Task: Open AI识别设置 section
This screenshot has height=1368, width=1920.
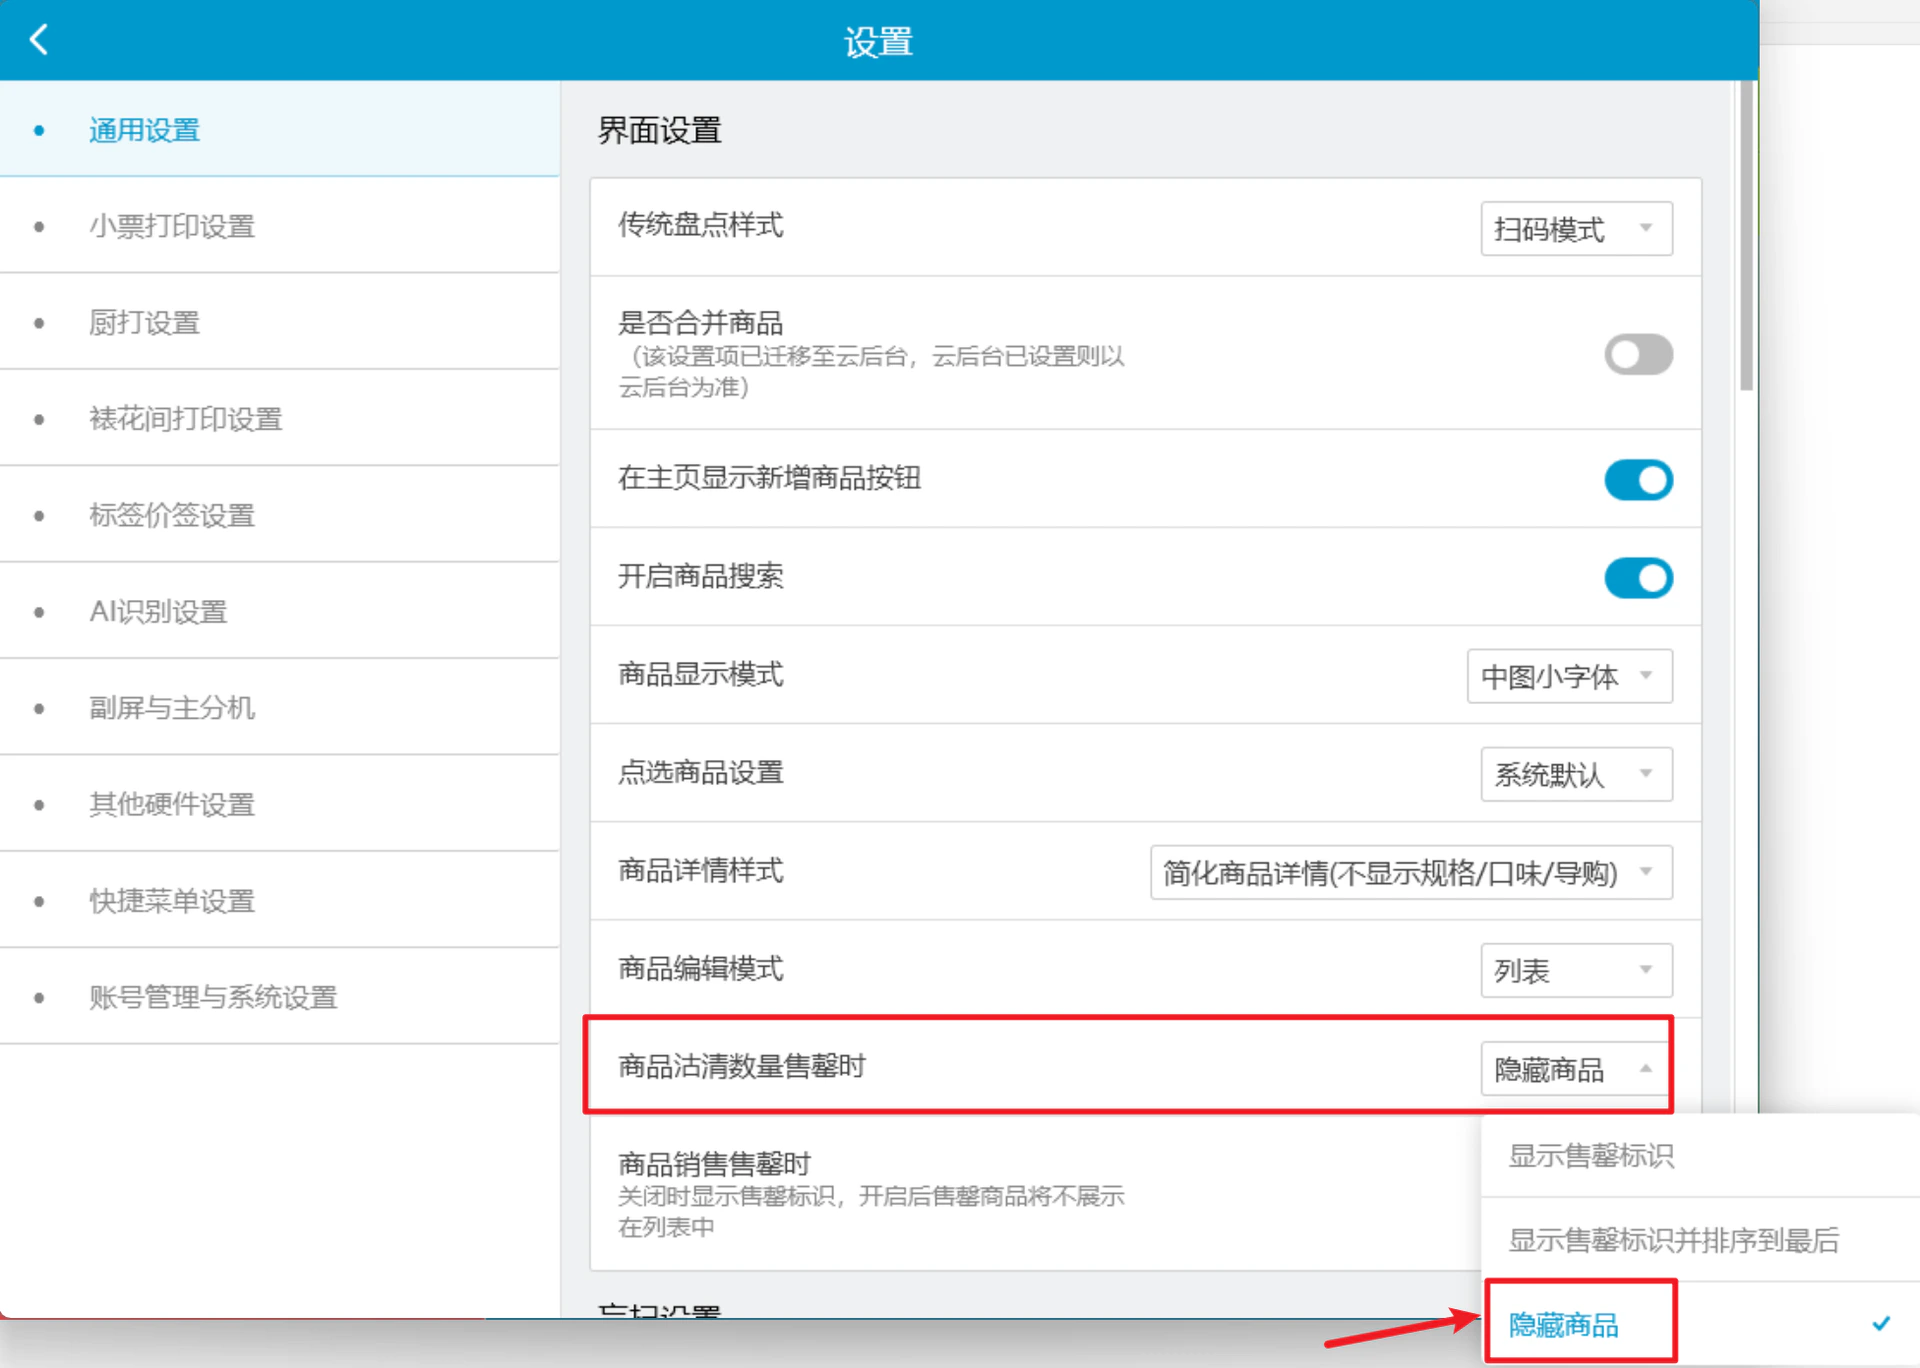Action: tap(280, 611)
